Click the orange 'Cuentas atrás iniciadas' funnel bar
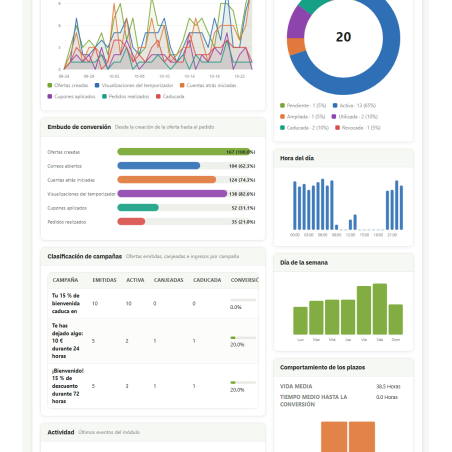 (x=167, y=180)
